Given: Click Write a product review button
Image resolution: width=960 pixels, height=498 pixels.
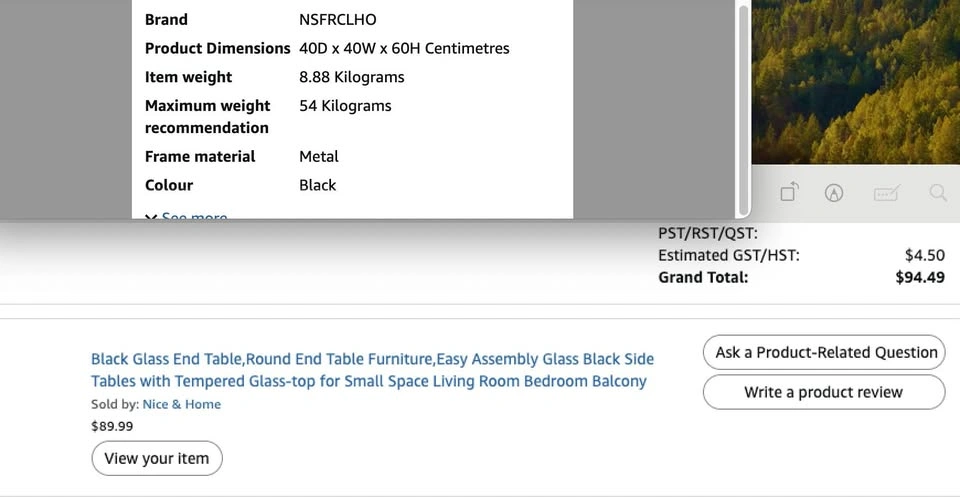Looking at the screenshot, I should [823, 392].
